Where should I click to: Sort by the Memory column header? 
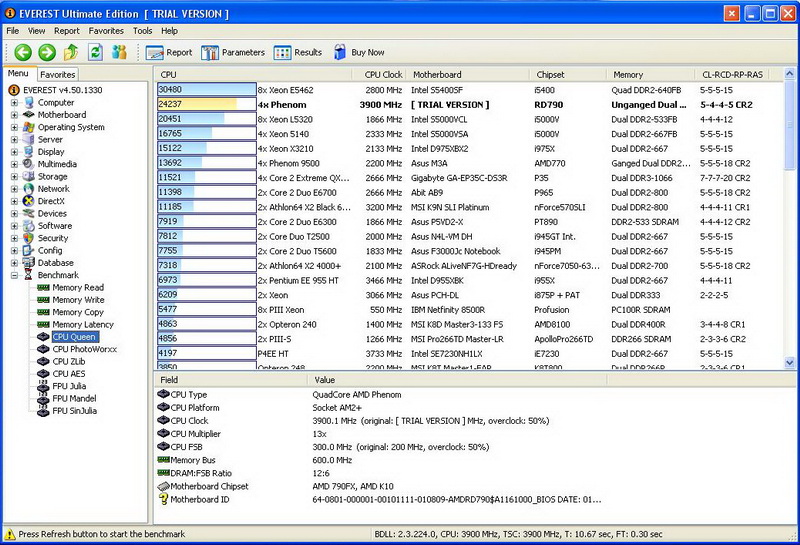point(650,75)
